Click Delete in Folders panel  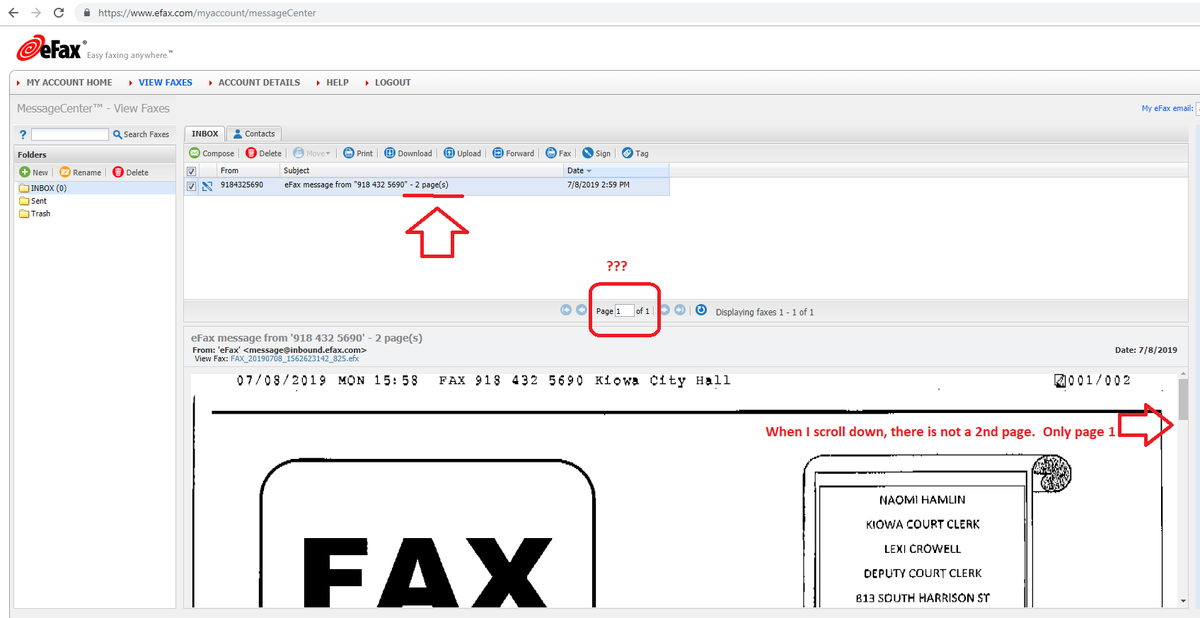[131, 172]
